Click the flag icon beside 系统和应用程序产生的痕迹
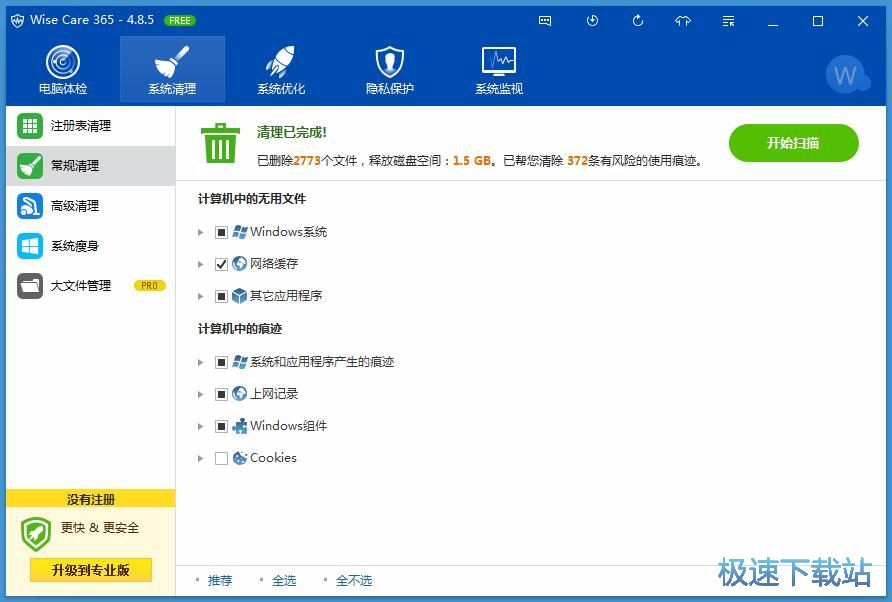Image resolution: width=892 pixels, height=602 pixels. tap(239, 362)
